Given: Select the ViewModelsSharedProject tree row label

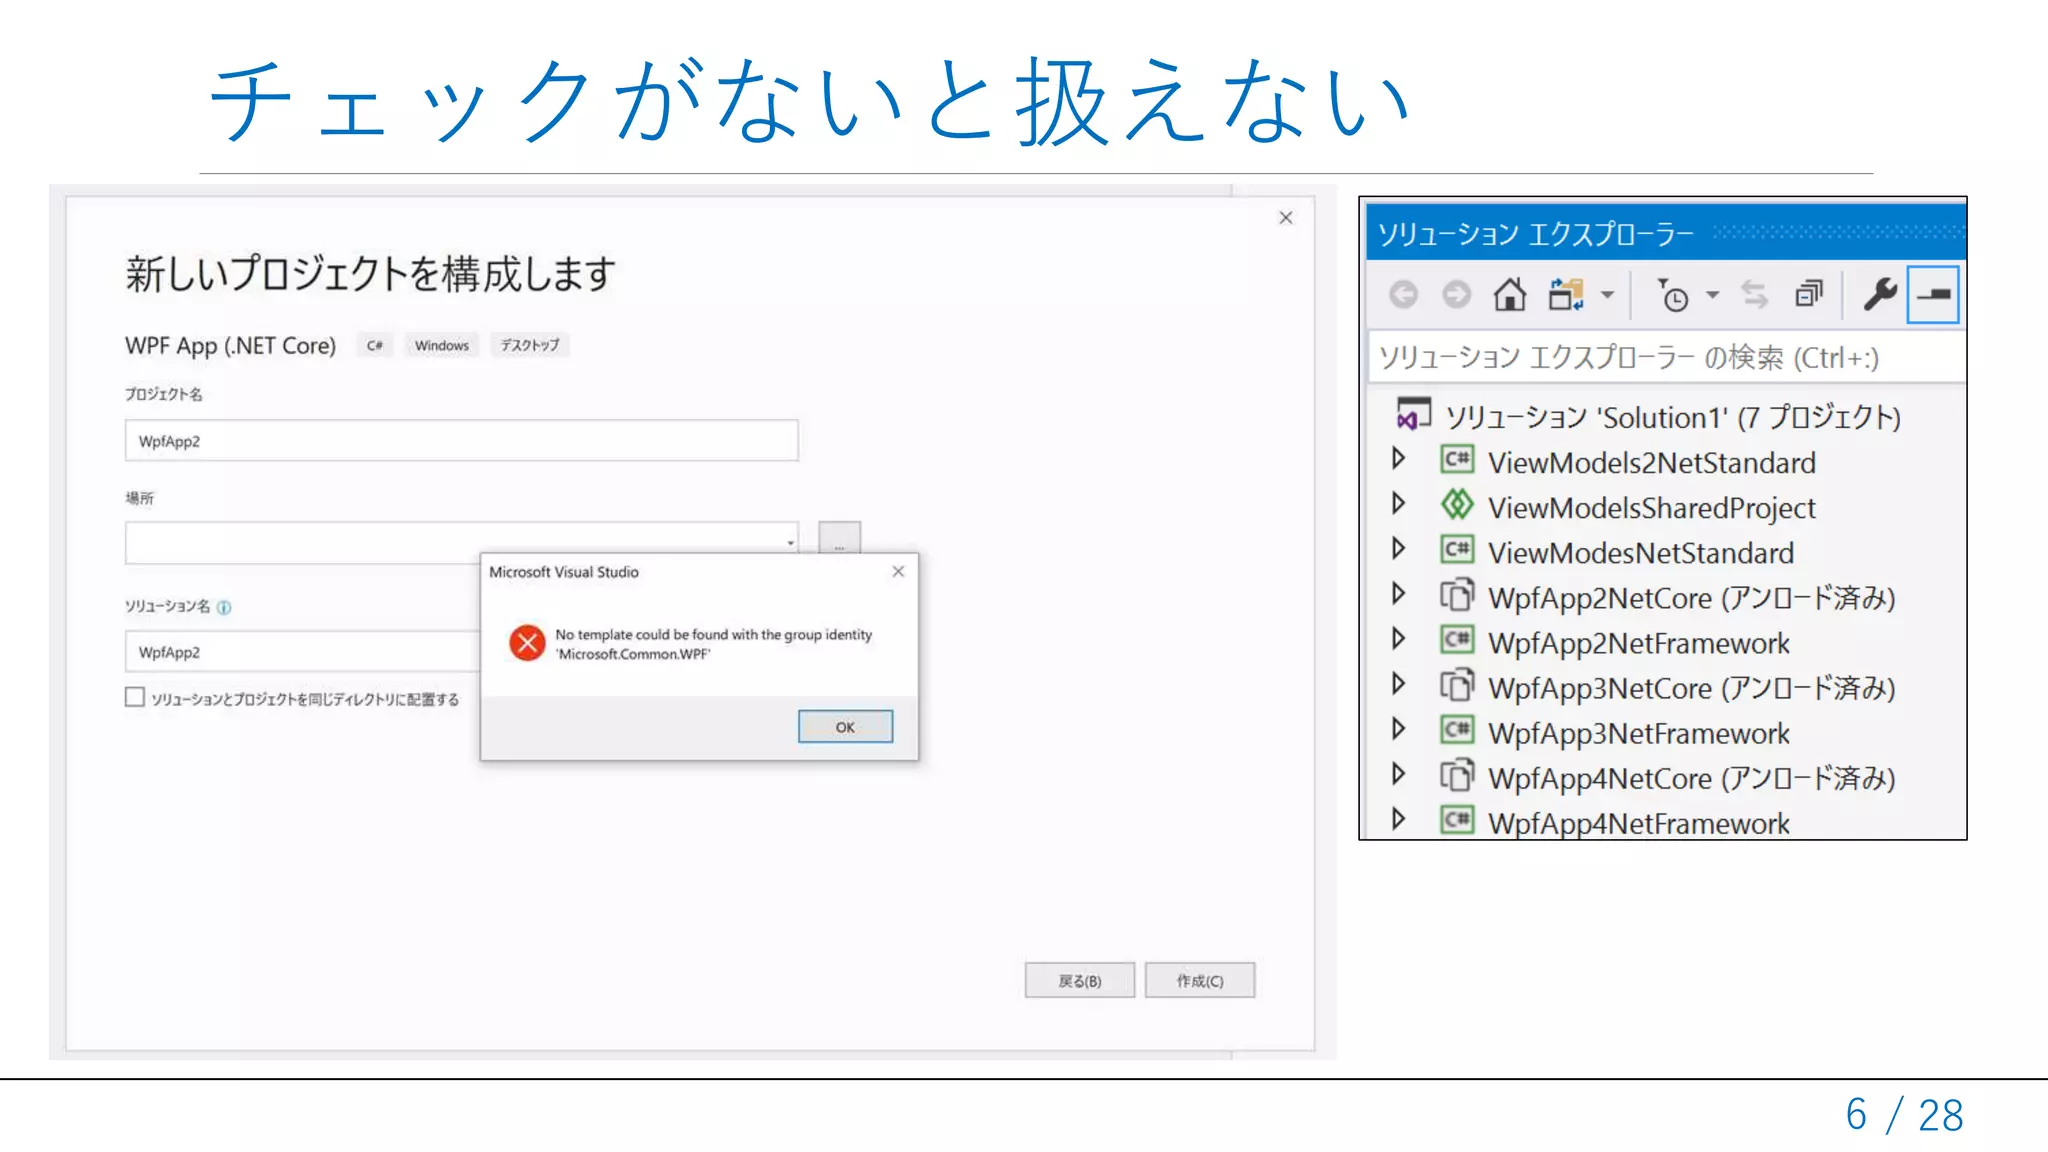Looking at the screenshot, I should (x=1651, y=508).
